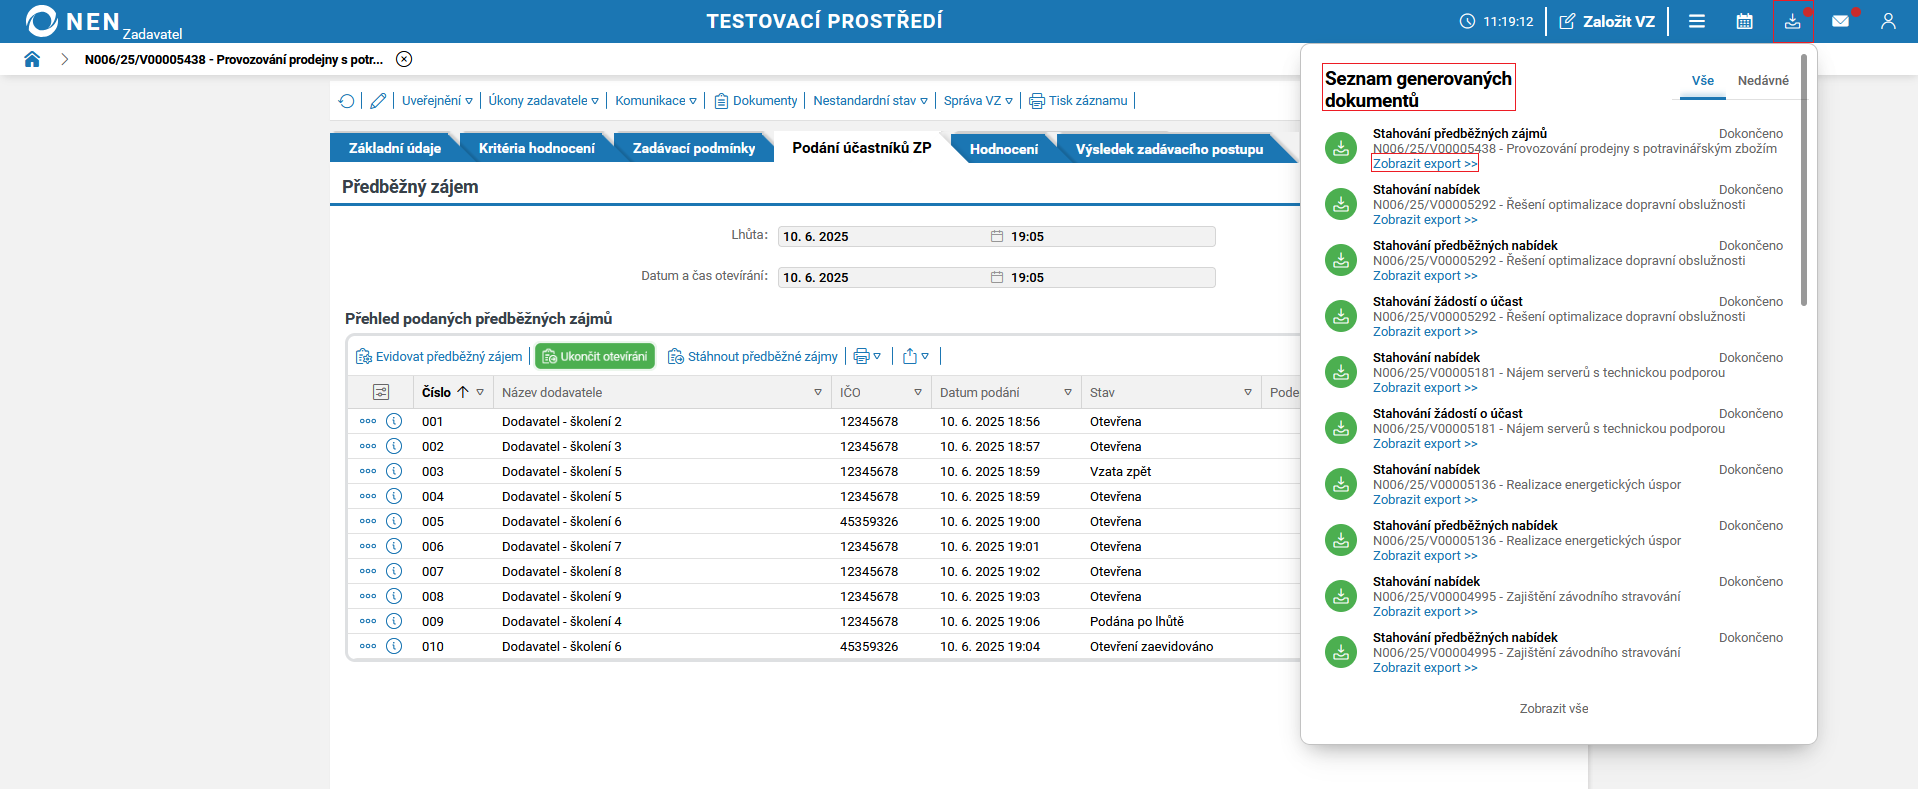Click the user profile icon
1918x789 pixels.
pos(1887,21)
